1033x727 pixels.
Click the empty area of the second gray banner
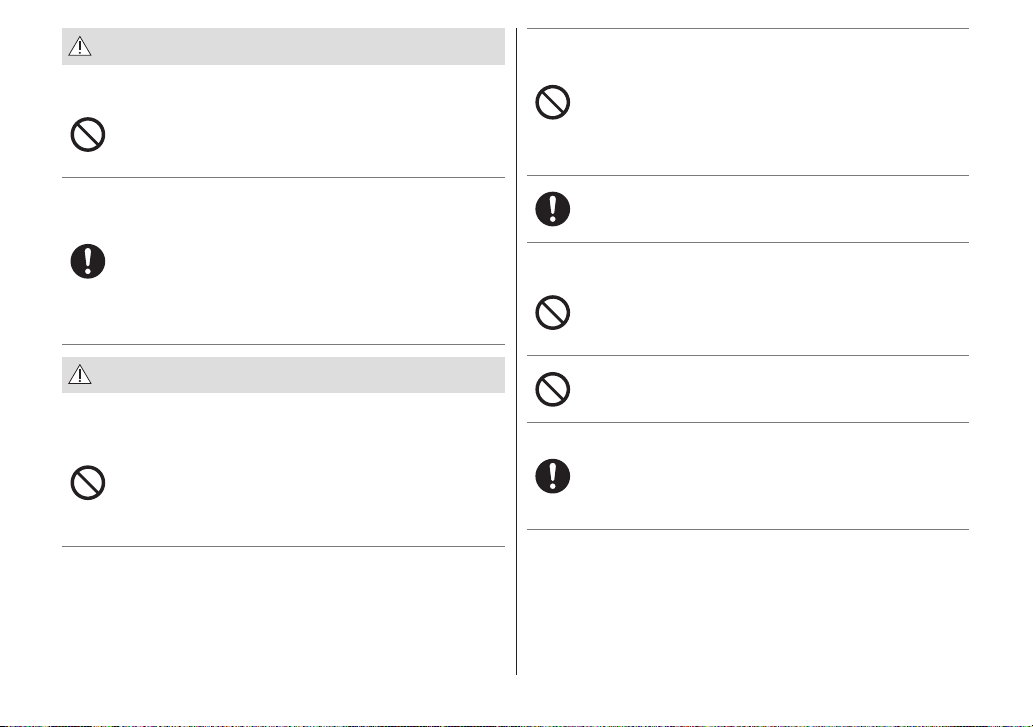click(296, 375)
